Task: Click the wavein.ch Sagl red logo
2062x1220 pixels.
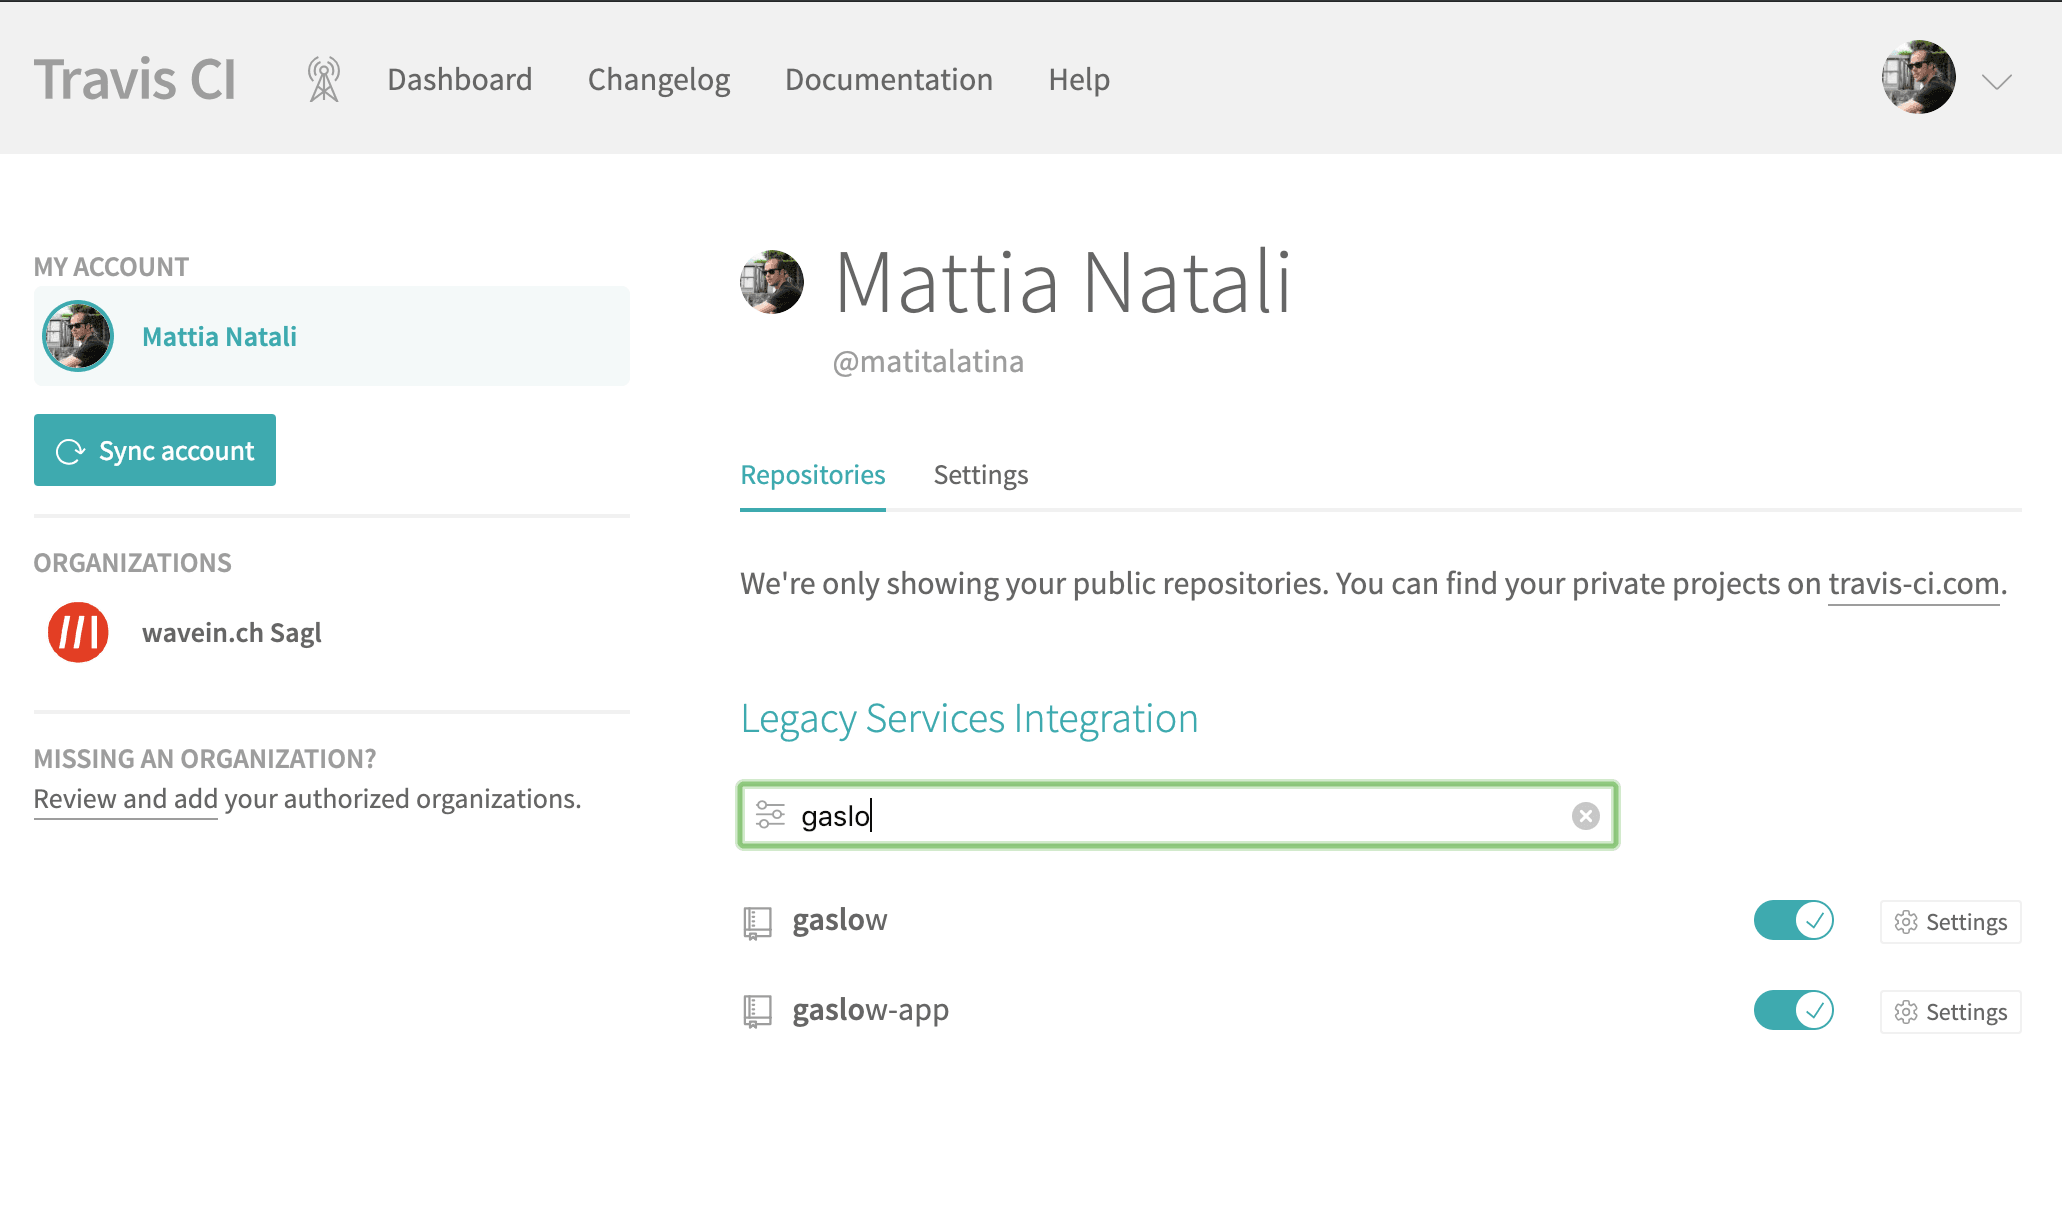Action: [78, 633]
